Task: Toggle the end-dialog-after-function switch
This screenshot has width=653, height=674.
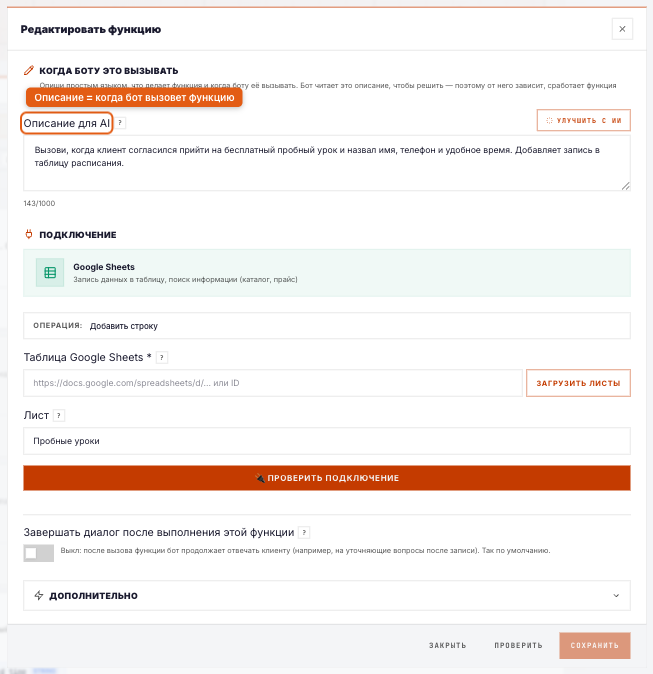Action: (x=39, y=553)
